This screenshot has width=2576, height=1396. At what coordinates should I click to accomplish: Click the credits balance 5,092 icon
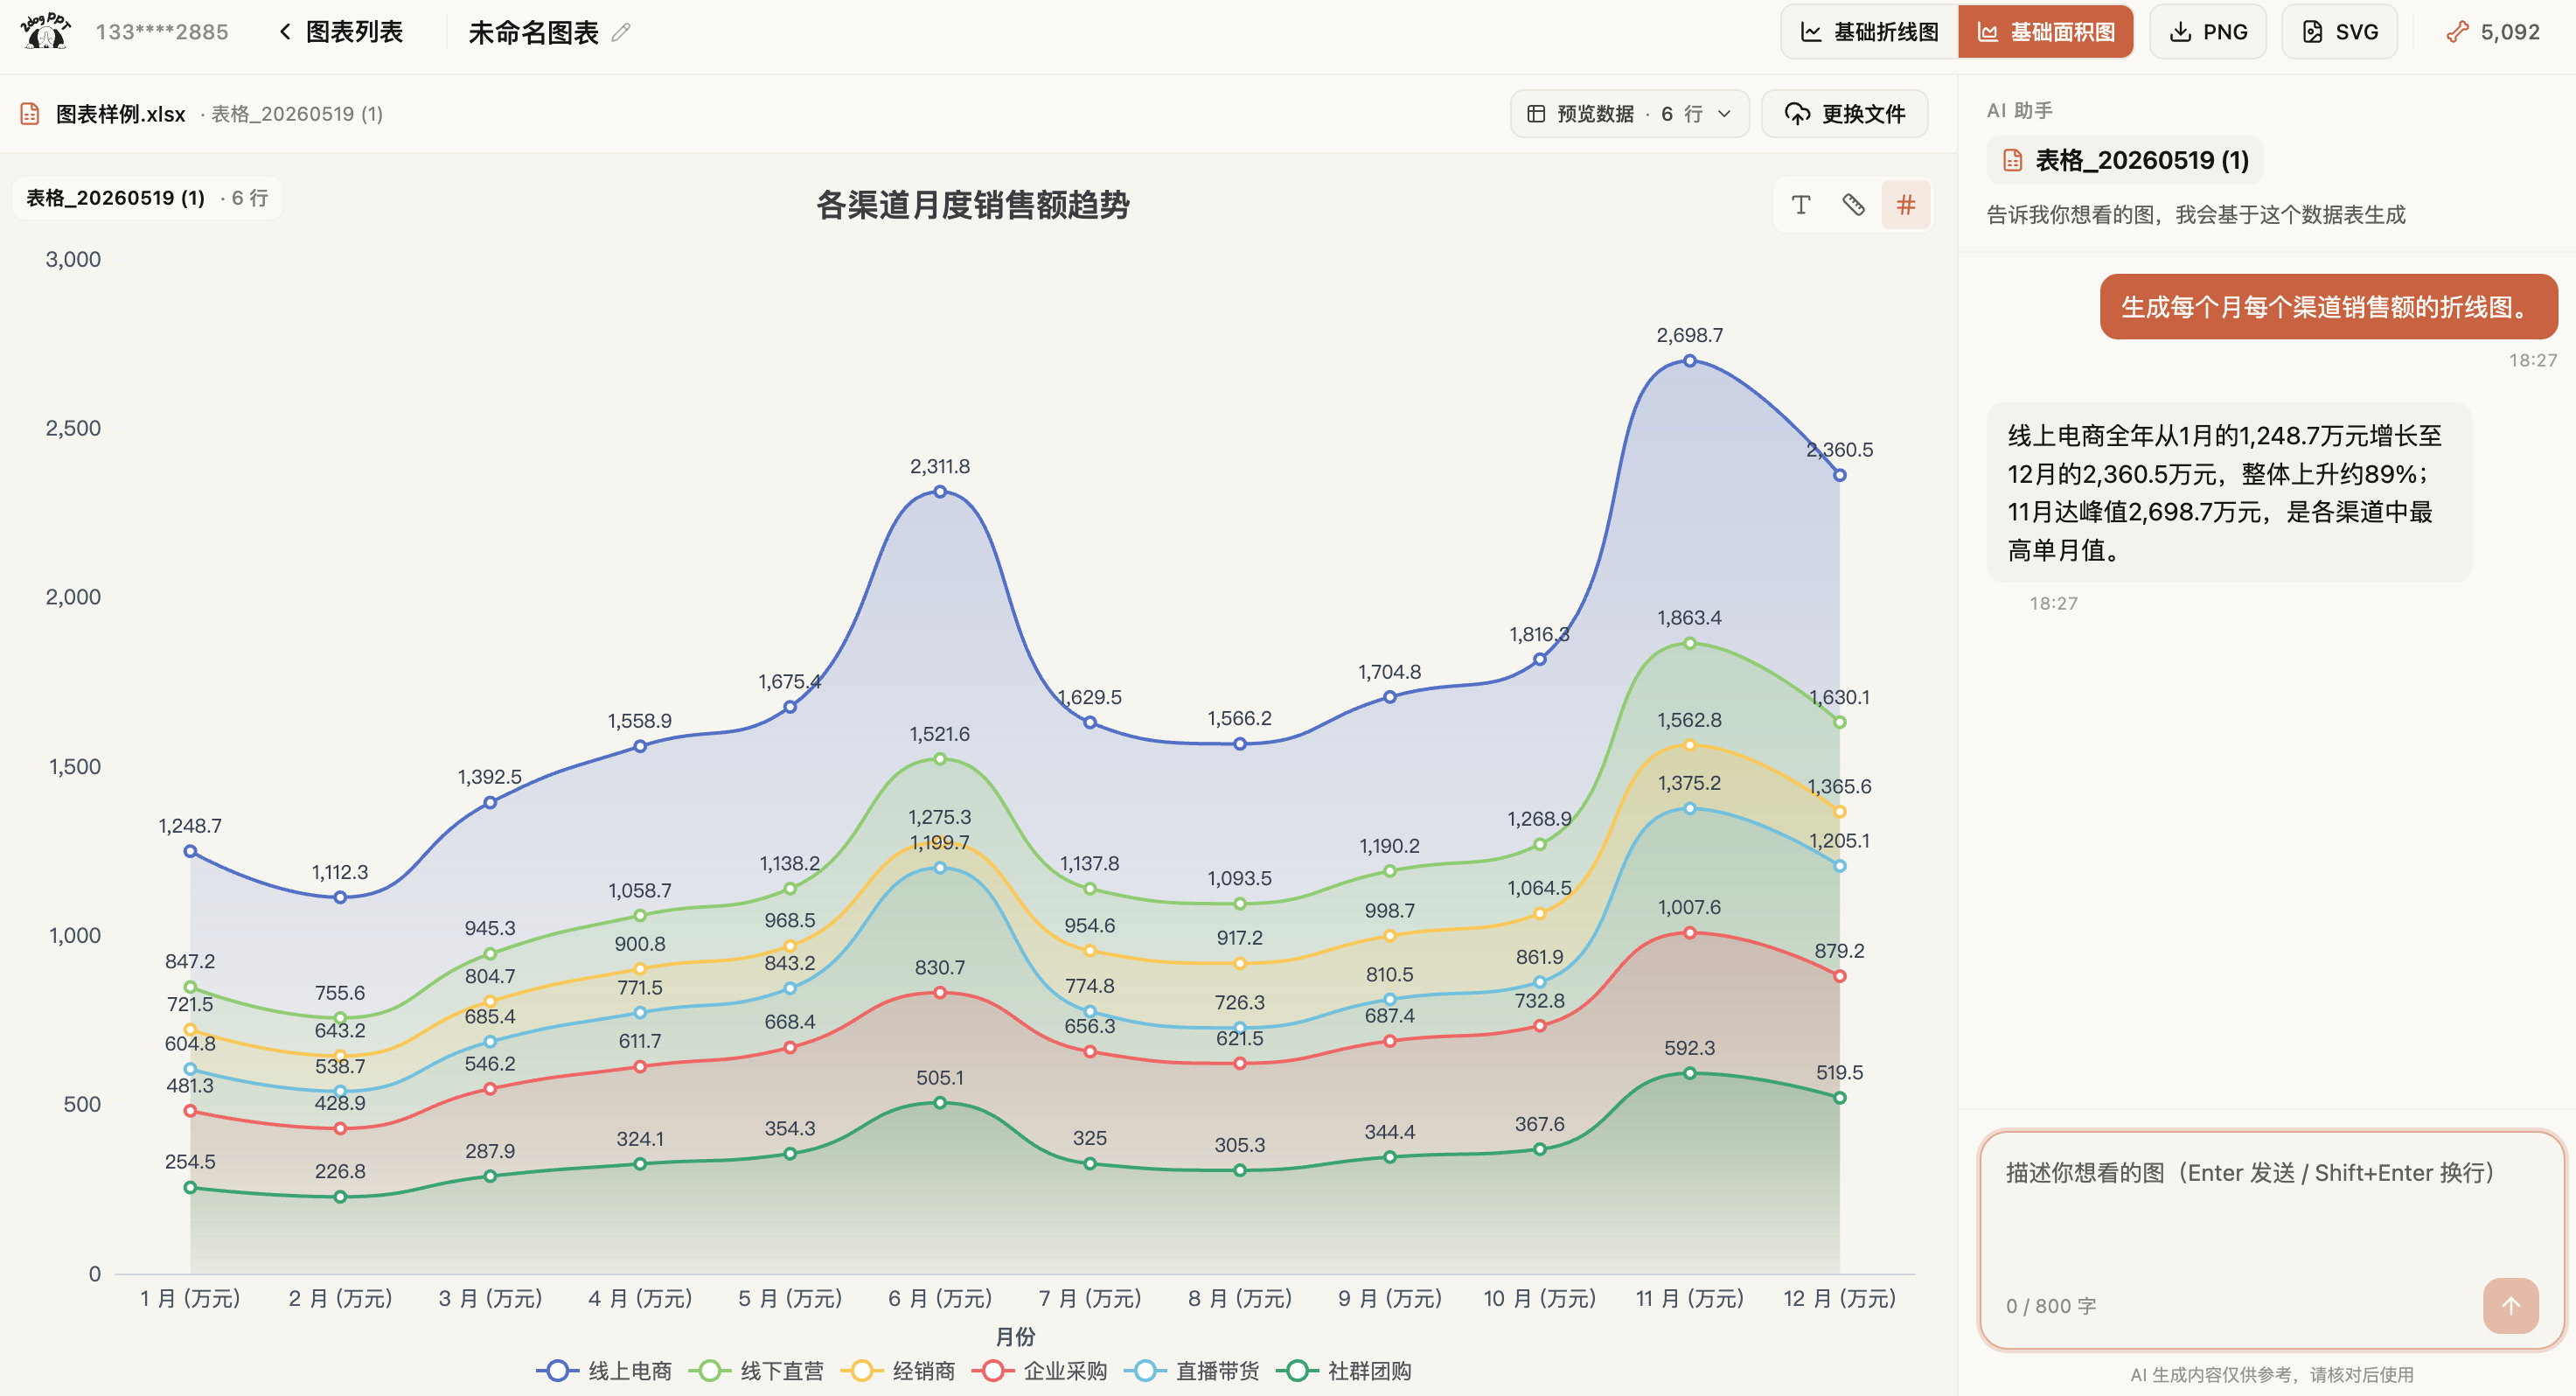point(2458,32)
